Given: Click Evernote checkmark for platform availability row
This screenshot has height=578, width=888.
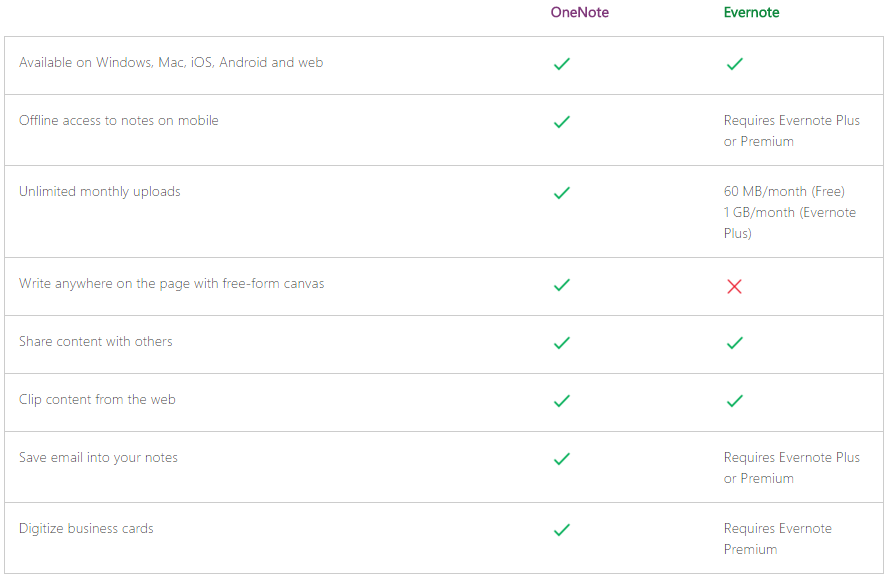Looking at the screenshot, I should point(735,64).
